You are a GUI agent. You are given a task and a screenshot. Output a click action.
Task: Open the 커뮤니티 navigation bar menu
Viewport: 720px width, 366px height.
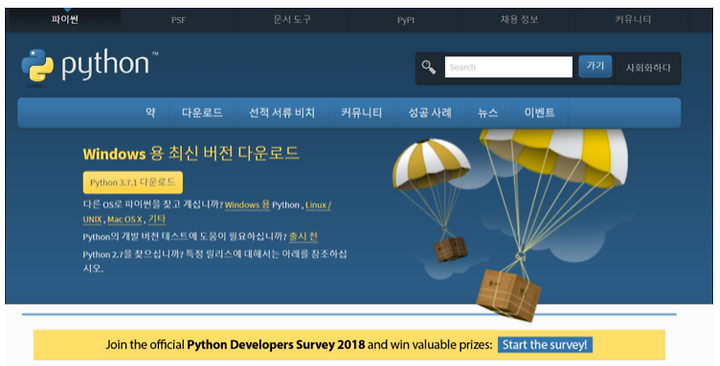click(361, 113)
